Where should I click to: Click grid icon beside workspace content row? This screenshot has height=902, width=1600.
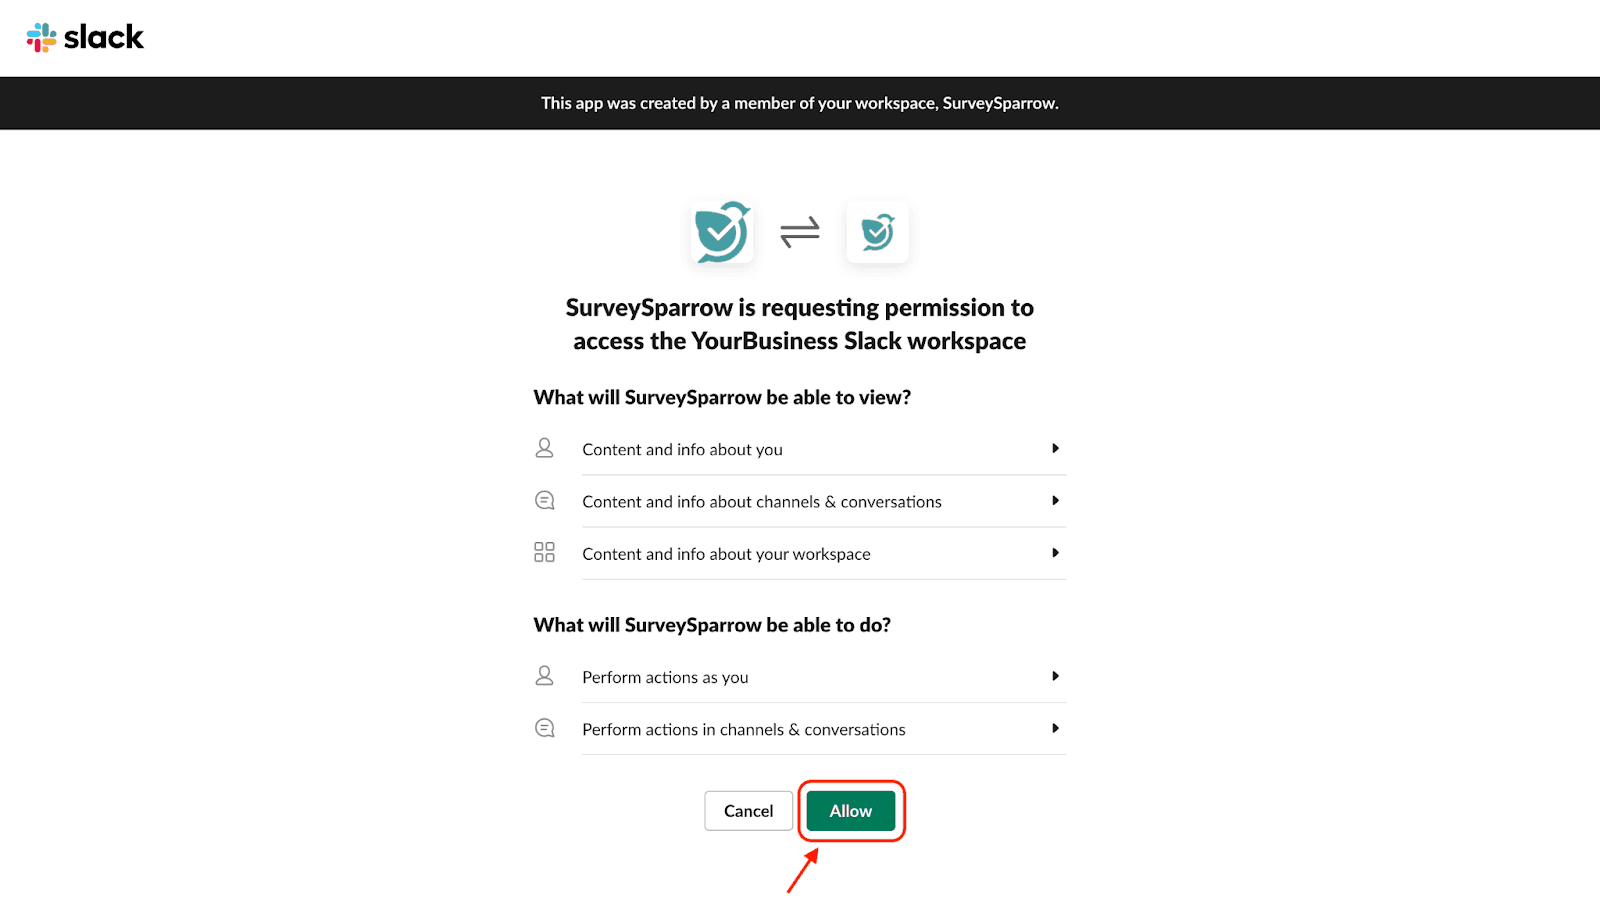(544, 552)
